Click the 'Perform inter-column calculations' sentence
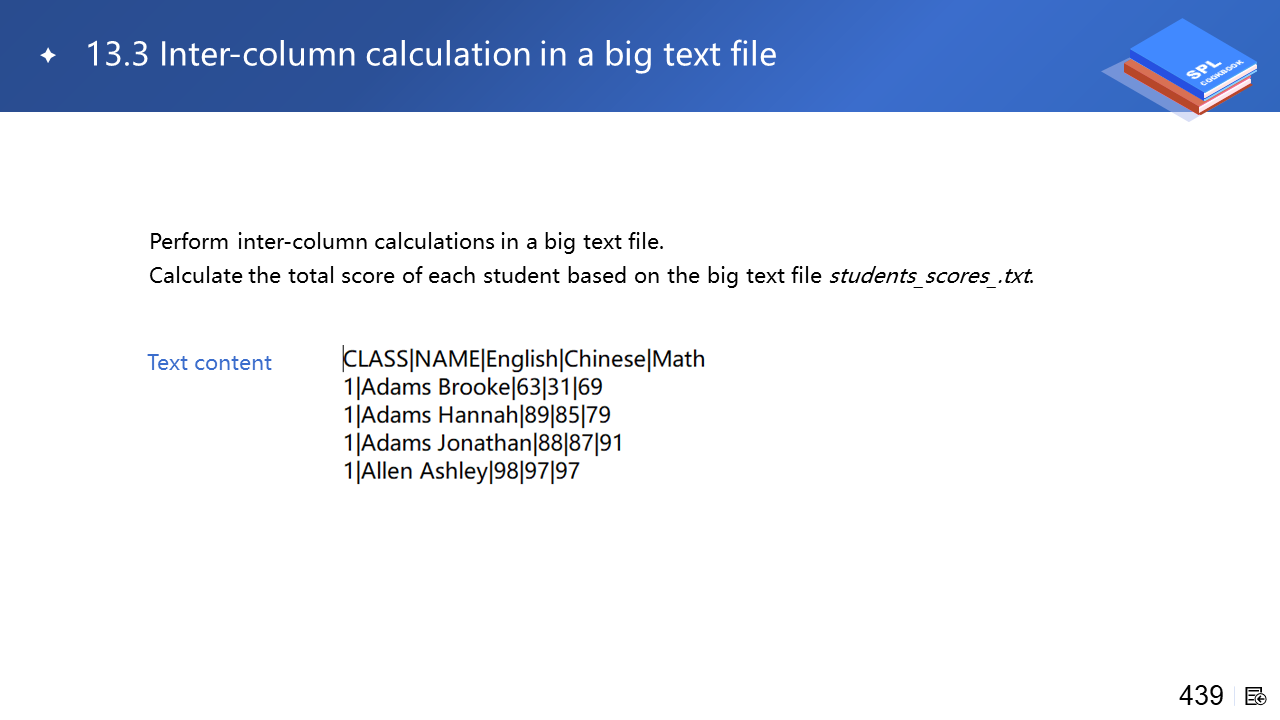Viewport: 1280px width, 720px height. (406, 242)
